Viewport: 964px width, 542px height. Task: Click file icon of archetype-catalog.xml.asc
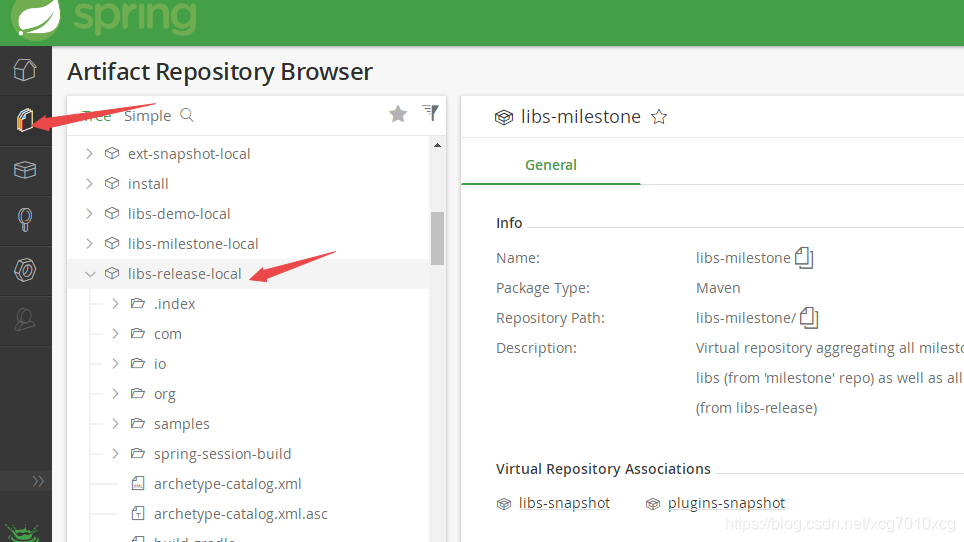[138, 514]
